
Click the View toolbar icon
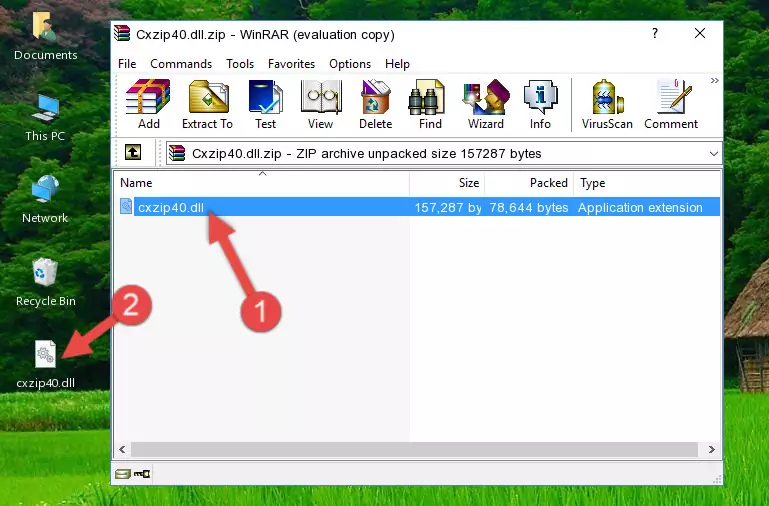coord(321,104)
